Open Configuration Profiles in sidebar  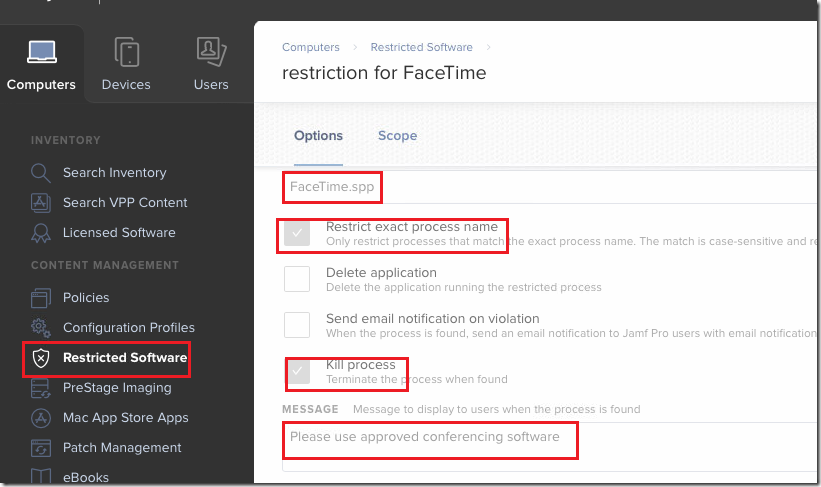pos(129,327)
